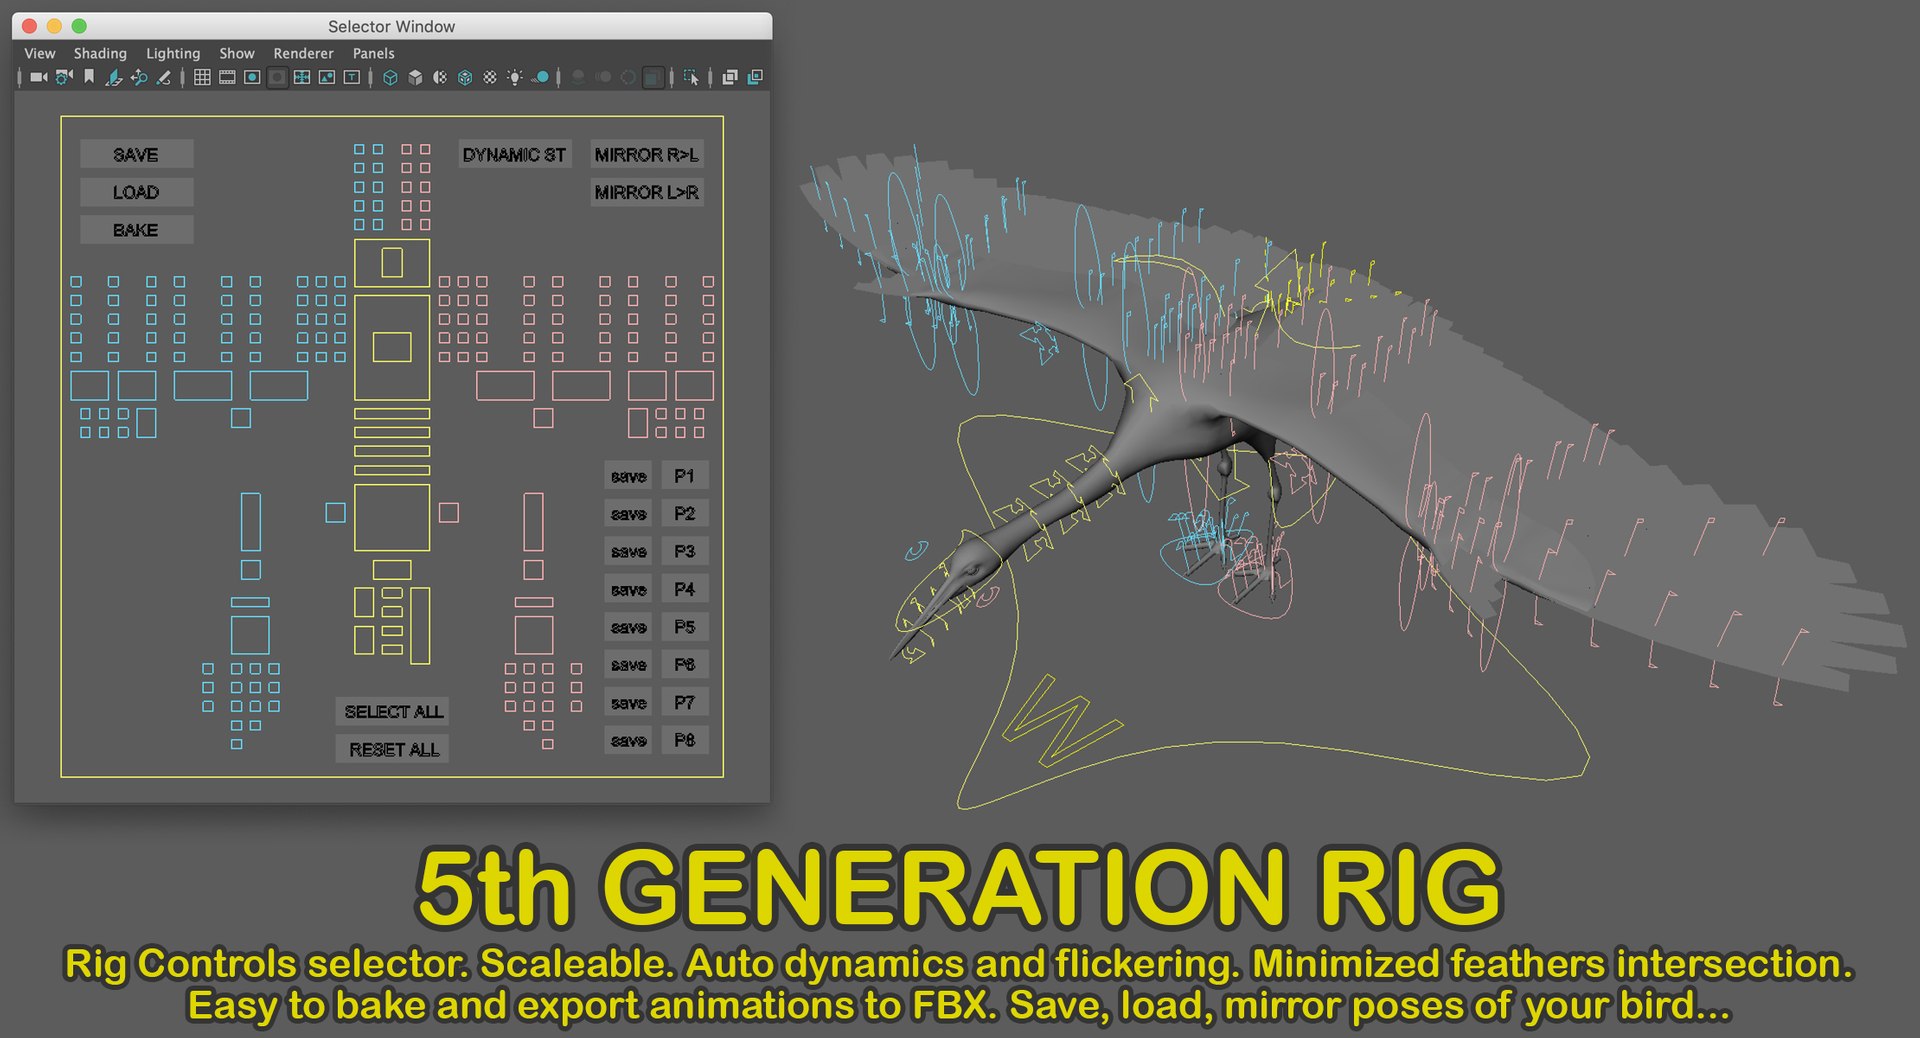Select the topmost yellow spine bar

[x=392, y=414]
